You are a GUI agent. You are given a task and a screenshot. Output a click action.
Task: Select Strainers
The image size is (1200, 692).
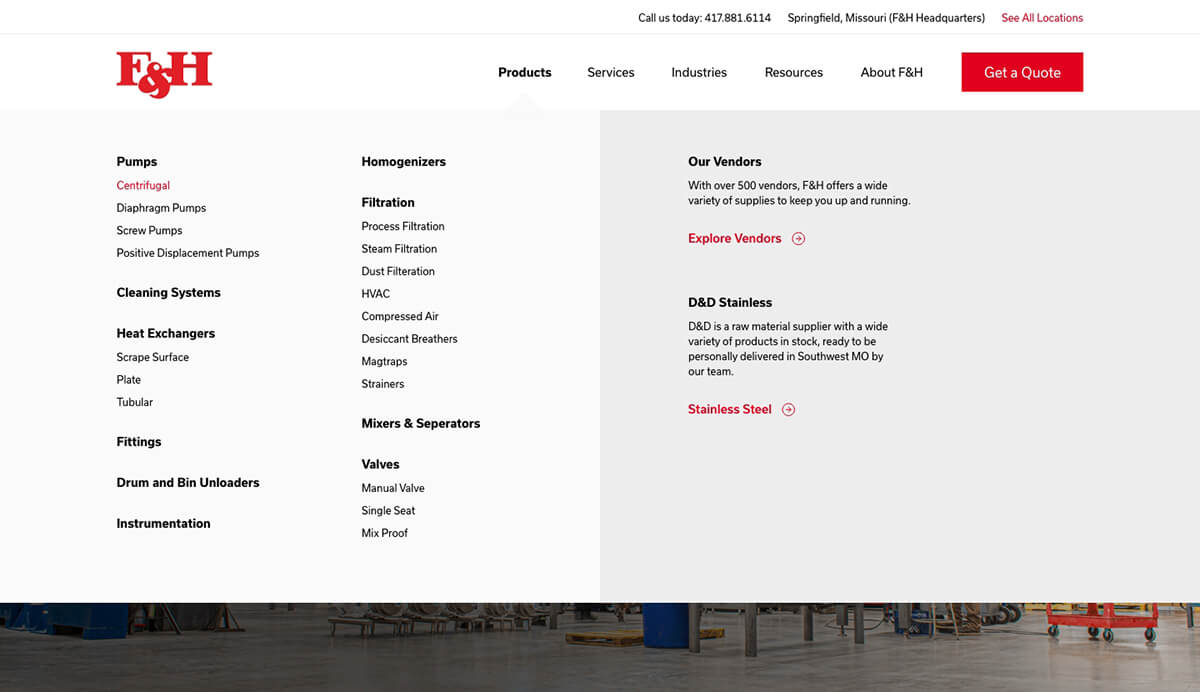383,384
